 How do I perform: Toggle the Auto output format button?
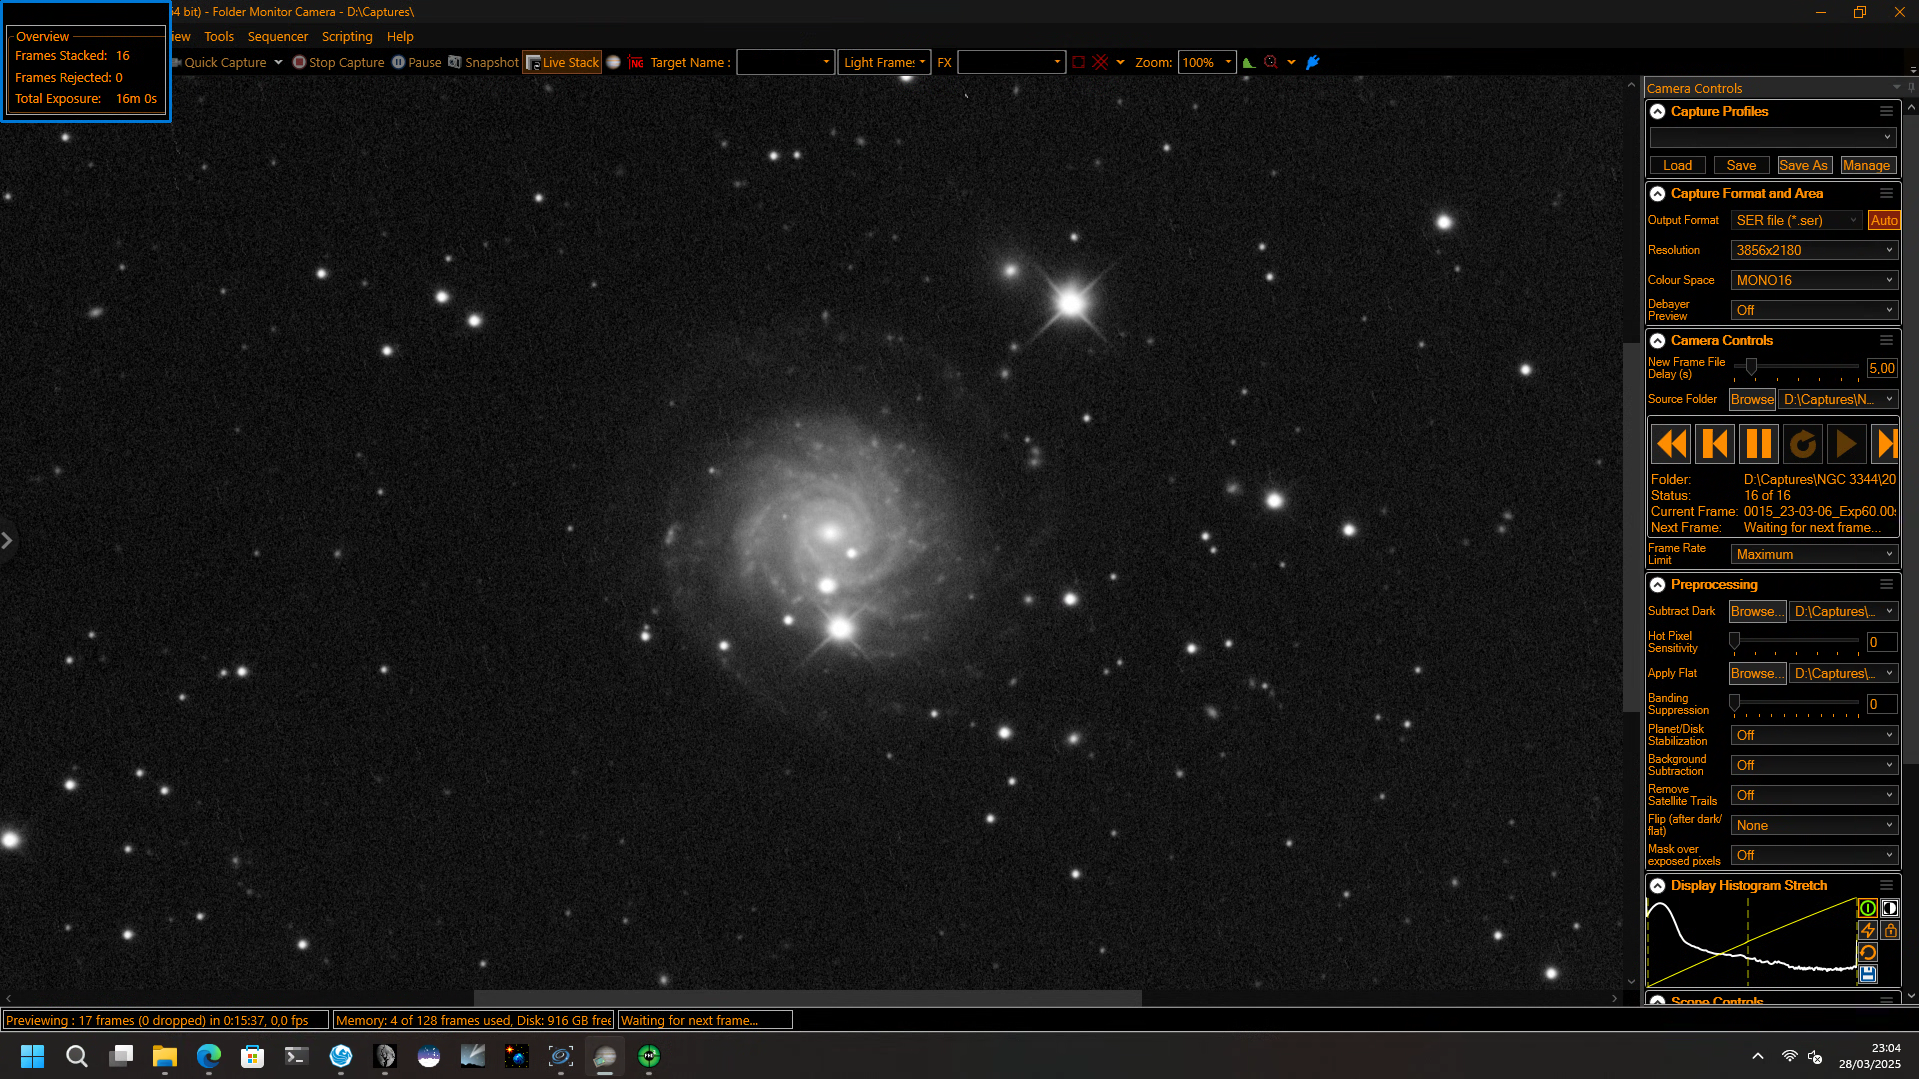(x=1884, y=220)
